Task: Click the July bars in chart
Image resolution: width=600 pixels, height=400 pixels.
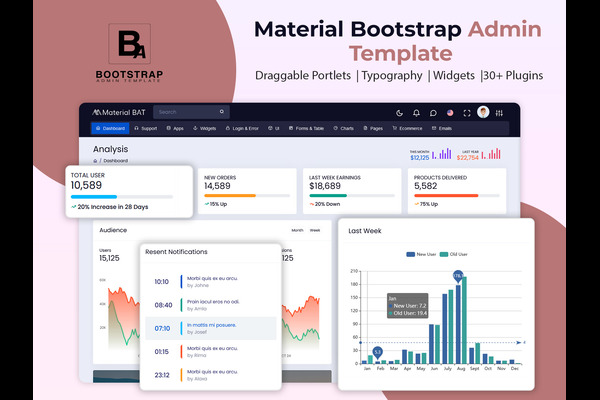Action: (448, 327)
